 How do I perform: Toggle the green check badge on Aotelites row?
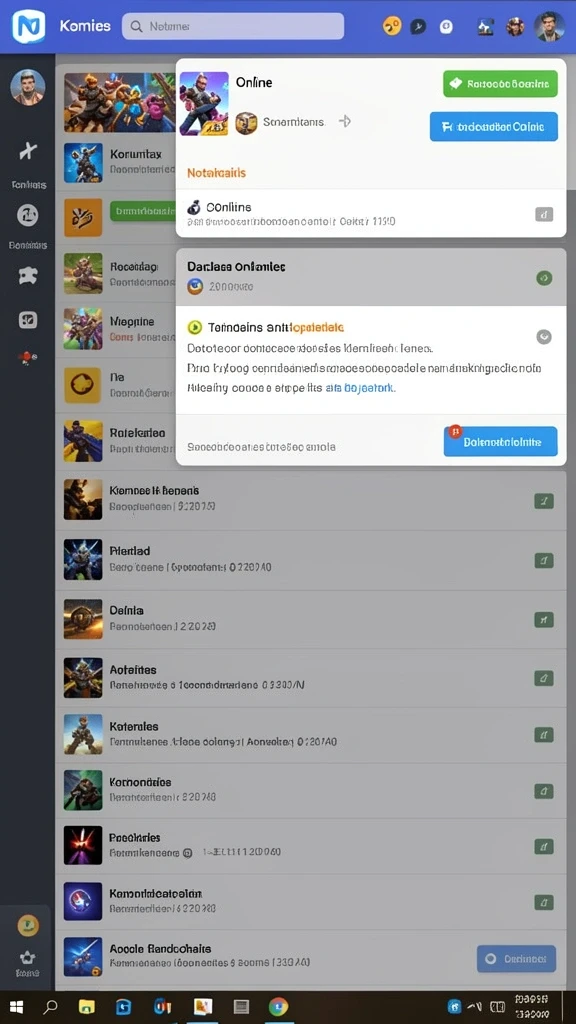544,678
